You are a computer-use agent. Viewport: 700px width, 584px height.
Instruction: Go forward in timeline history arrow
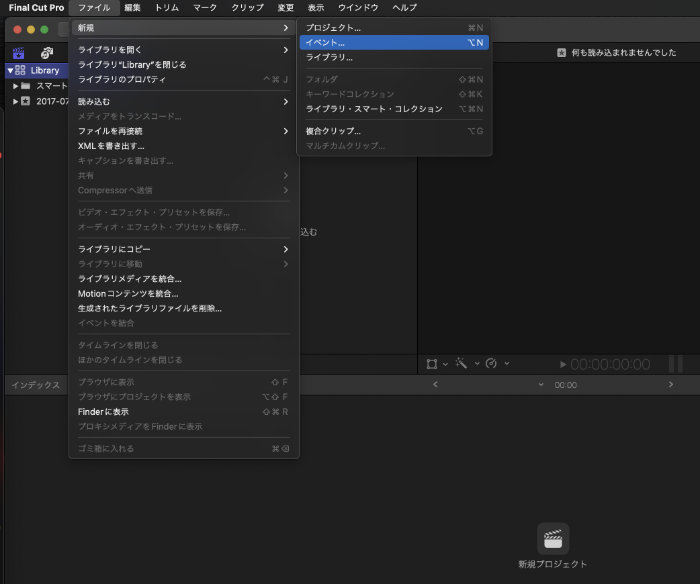click(671, 384)
